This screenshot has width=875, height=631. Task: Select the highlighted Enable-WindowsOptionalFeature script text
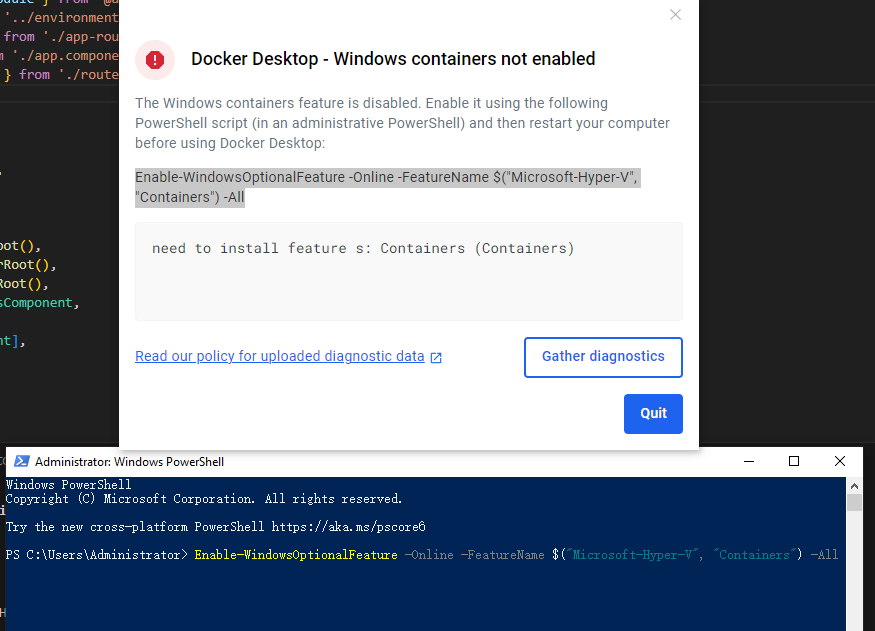click(x=387, y=187)
